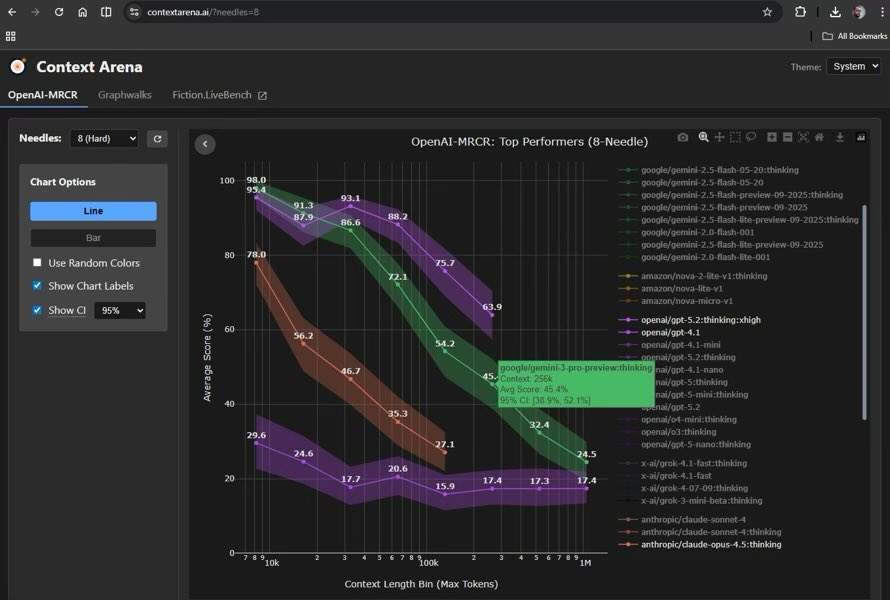Collapse sidebar with the chevron-left button

click(x=205, y=144)
